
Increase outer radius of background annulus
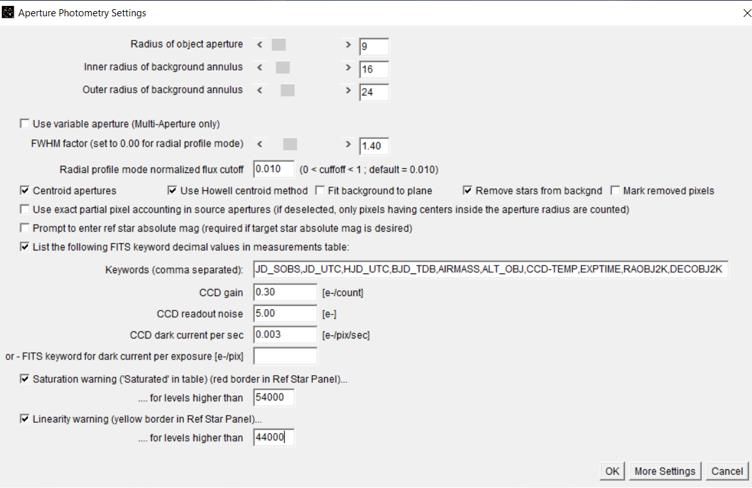pyautogui.click(x=348, y=91)
